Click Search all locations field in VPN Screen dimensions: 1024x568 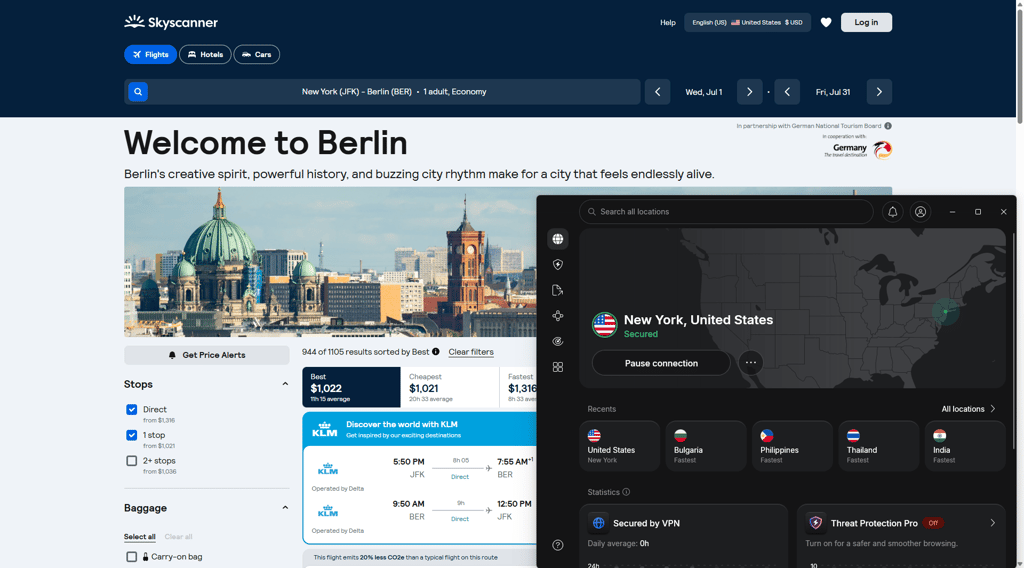[x=726, y=212]
